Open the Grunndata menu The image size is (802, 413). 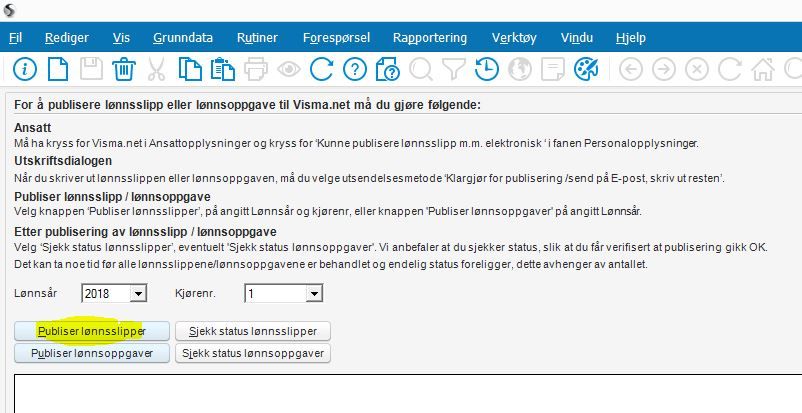coord(183,38)
